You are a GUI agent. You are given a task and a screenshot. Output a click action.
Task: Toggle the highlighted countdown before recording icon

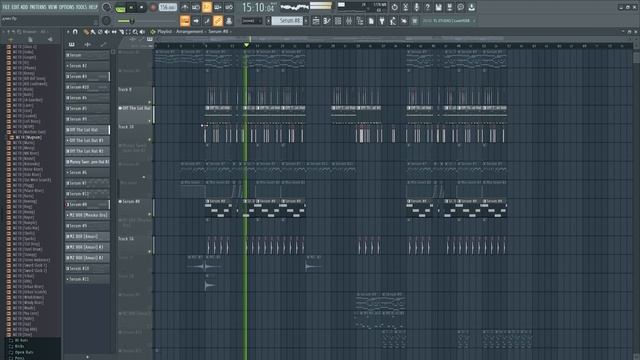[x=207, y=7]
